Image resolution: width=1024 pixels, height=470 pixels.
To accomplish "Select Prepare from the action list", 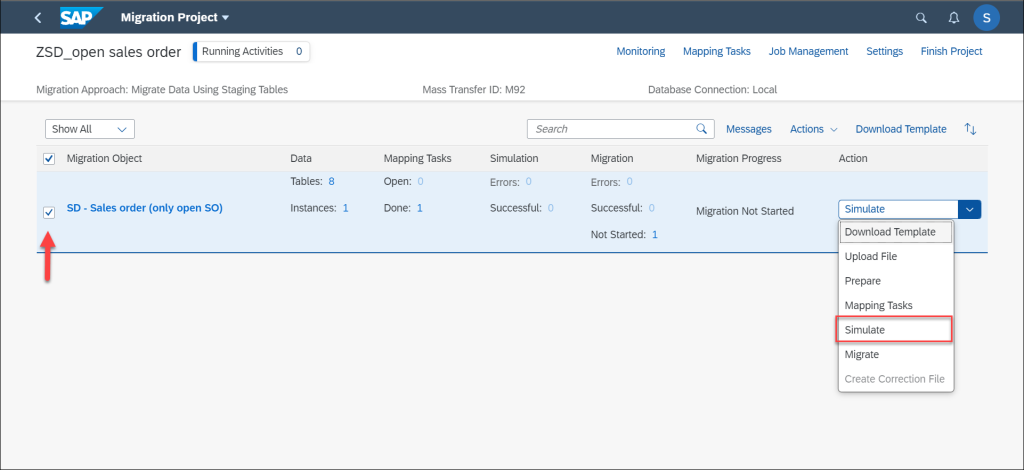I will click(895, 281).
